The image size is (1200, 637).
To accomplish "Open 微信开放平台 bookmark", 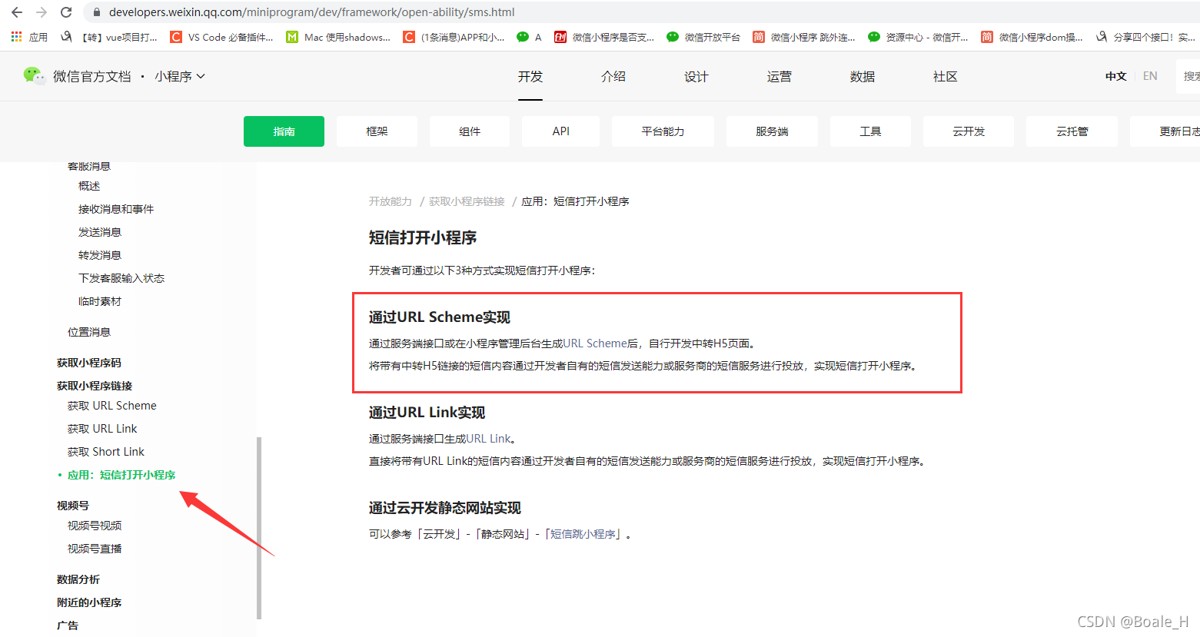I will click(704, 37).
